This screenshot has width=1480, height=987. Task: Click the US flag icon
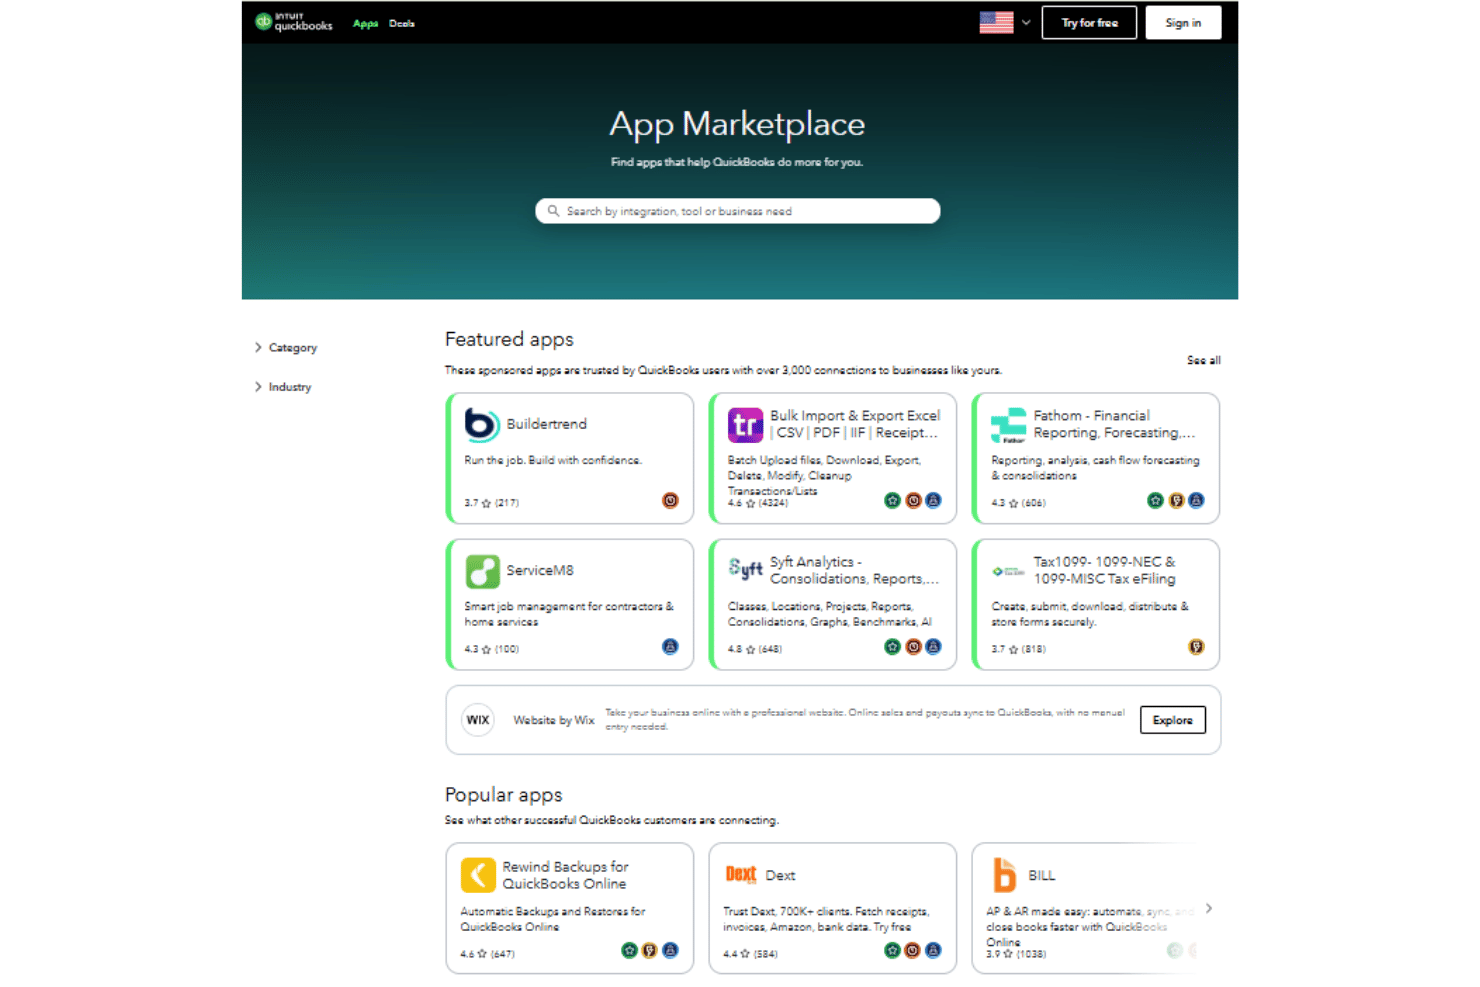996,22
